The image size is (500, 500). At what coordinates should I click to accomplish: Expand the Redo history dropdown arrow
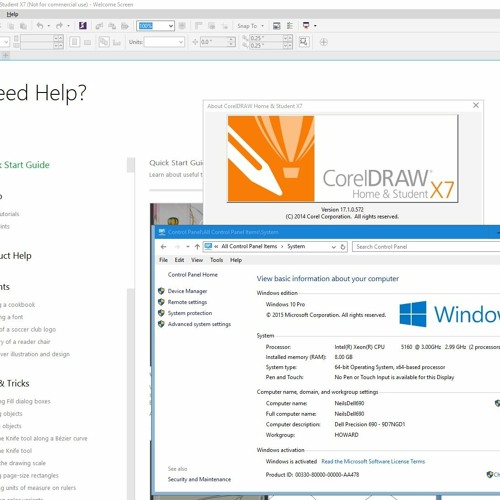(68, 26)
